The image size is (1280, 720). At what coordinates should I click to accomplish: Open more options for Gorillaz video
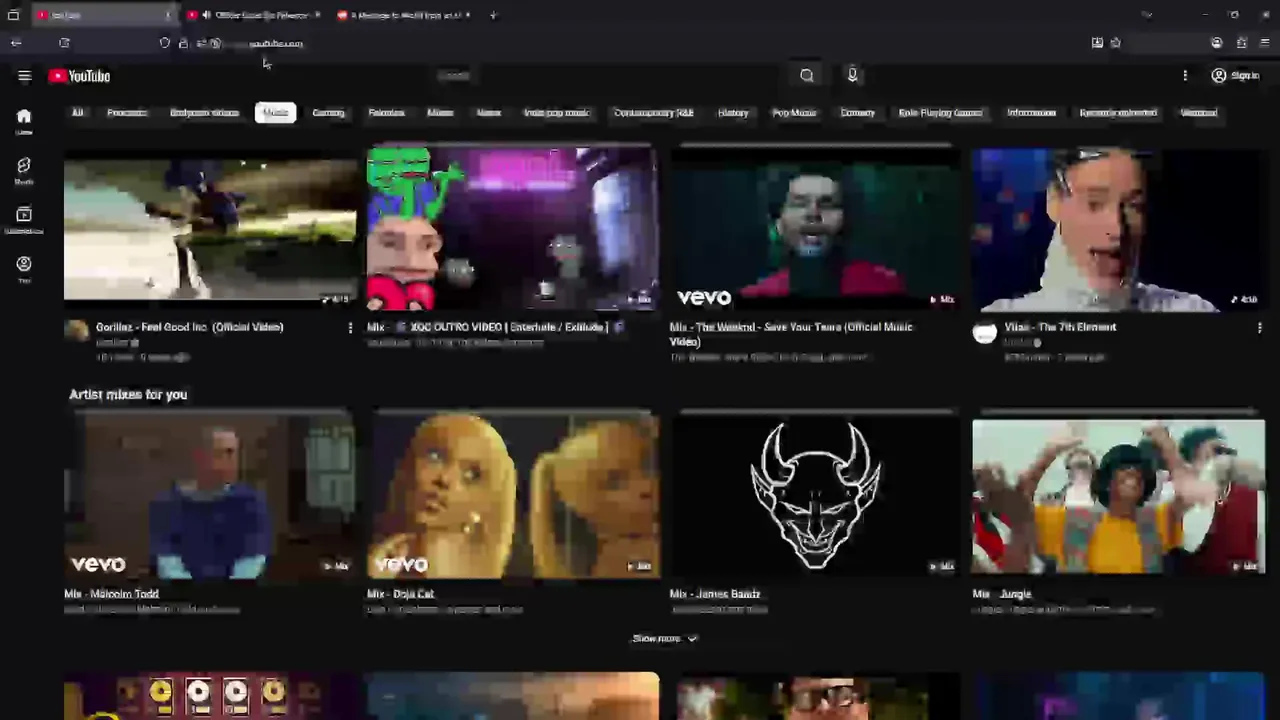350,328
